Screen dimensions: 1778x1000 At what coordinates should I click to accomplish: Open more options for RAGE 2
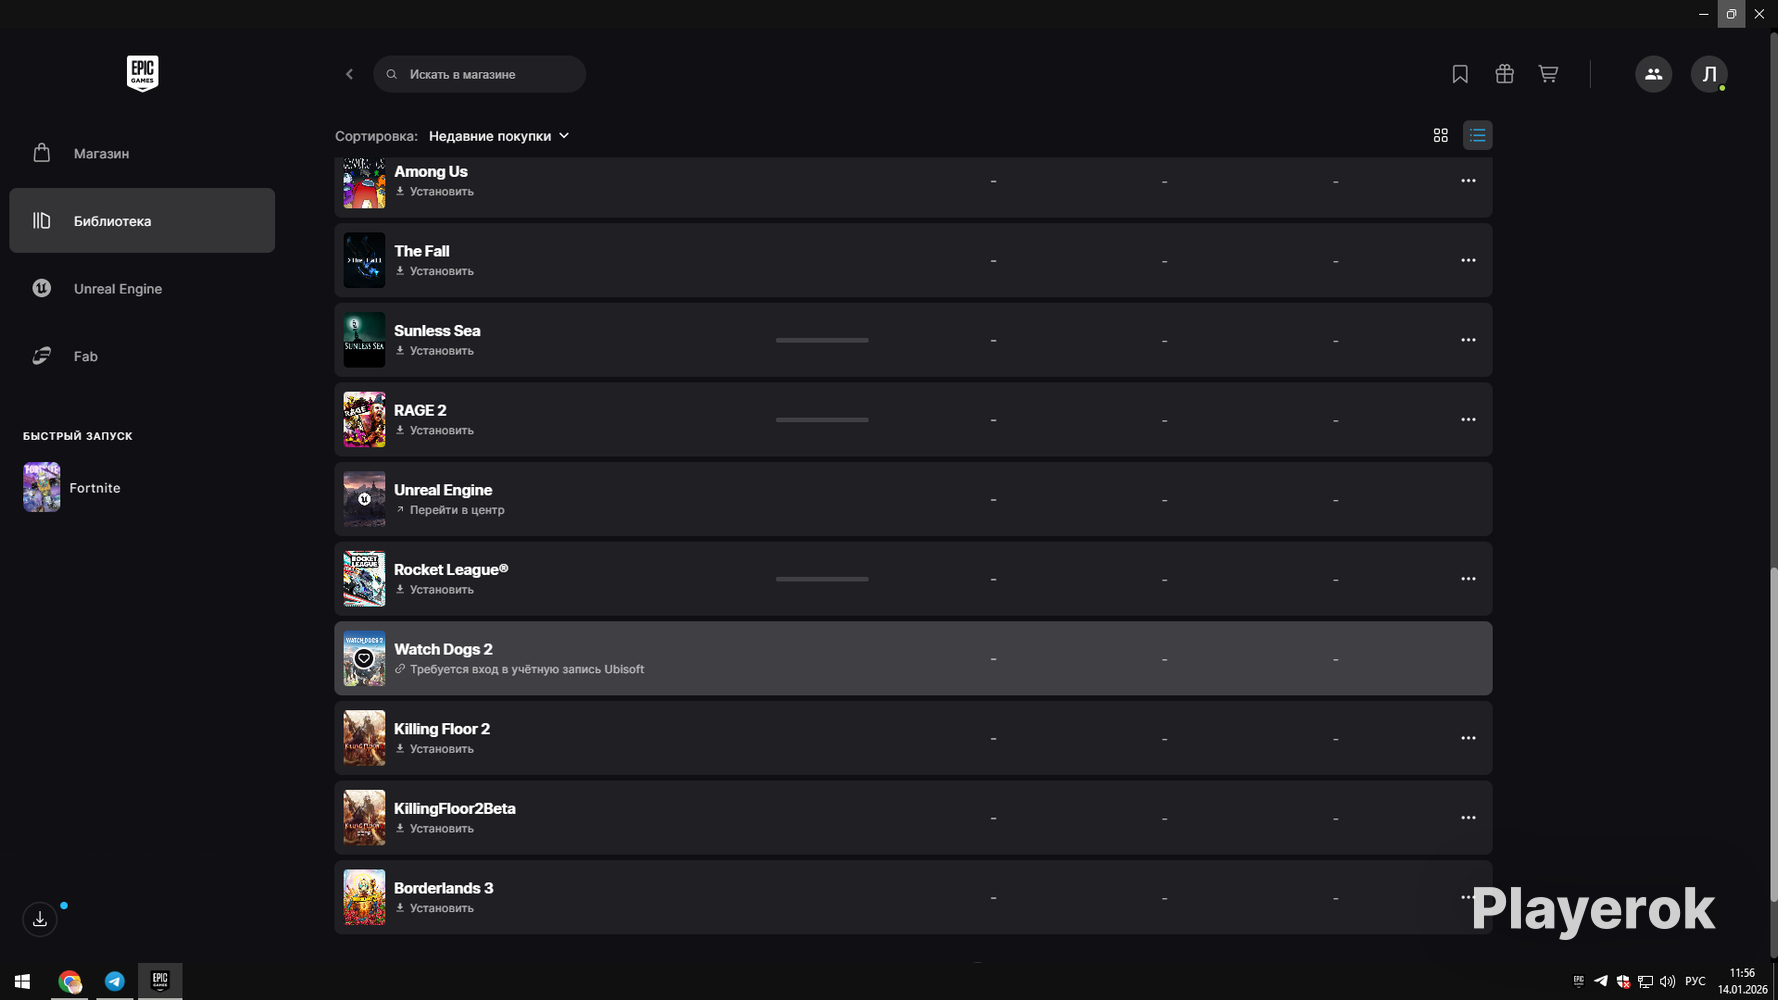pos(1468,420)
